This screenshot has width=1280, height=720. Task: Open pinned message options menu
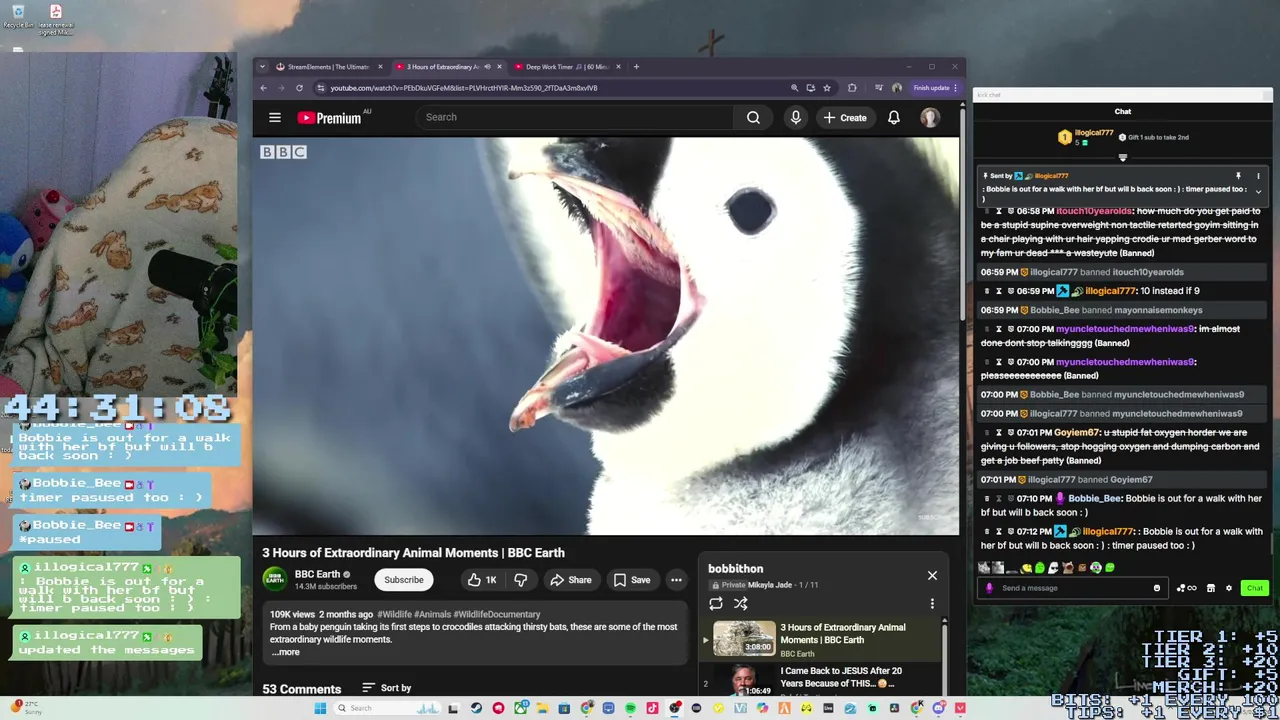point(1258,176)
